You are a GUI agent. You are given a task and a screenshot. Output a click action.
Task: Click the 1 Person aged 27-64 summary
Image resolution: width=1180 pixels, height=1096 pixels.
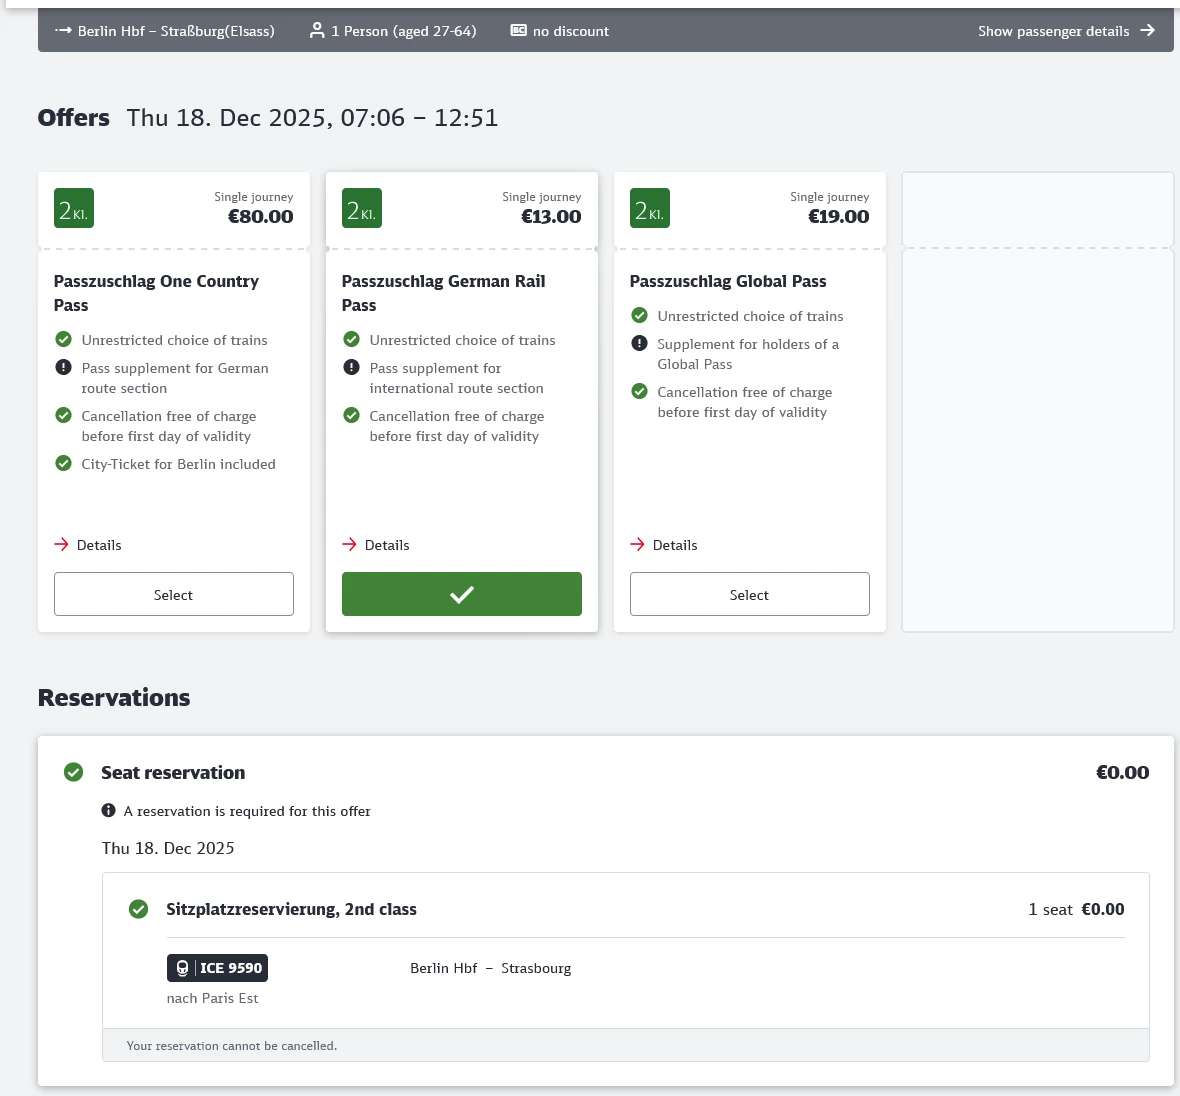coord(393,31)
